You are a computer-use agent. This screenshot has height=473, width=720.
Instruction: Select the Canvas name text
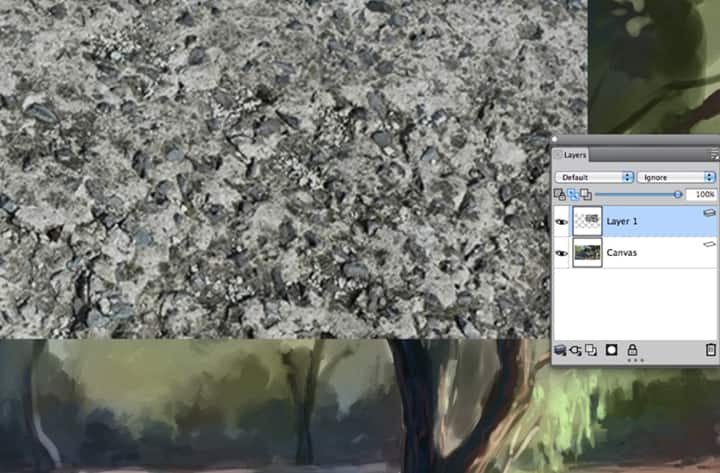[x=621, y=253]
